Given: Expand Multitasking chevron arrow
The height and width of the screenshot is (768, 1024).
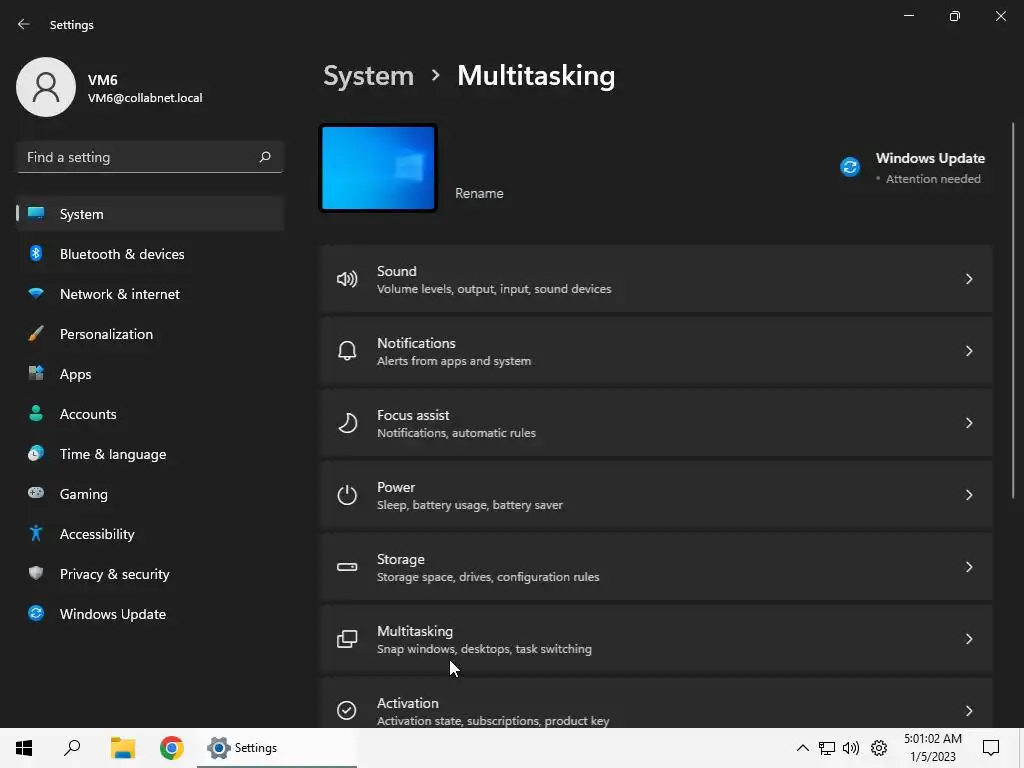Looking at the screenshot, I should (969, 639).
